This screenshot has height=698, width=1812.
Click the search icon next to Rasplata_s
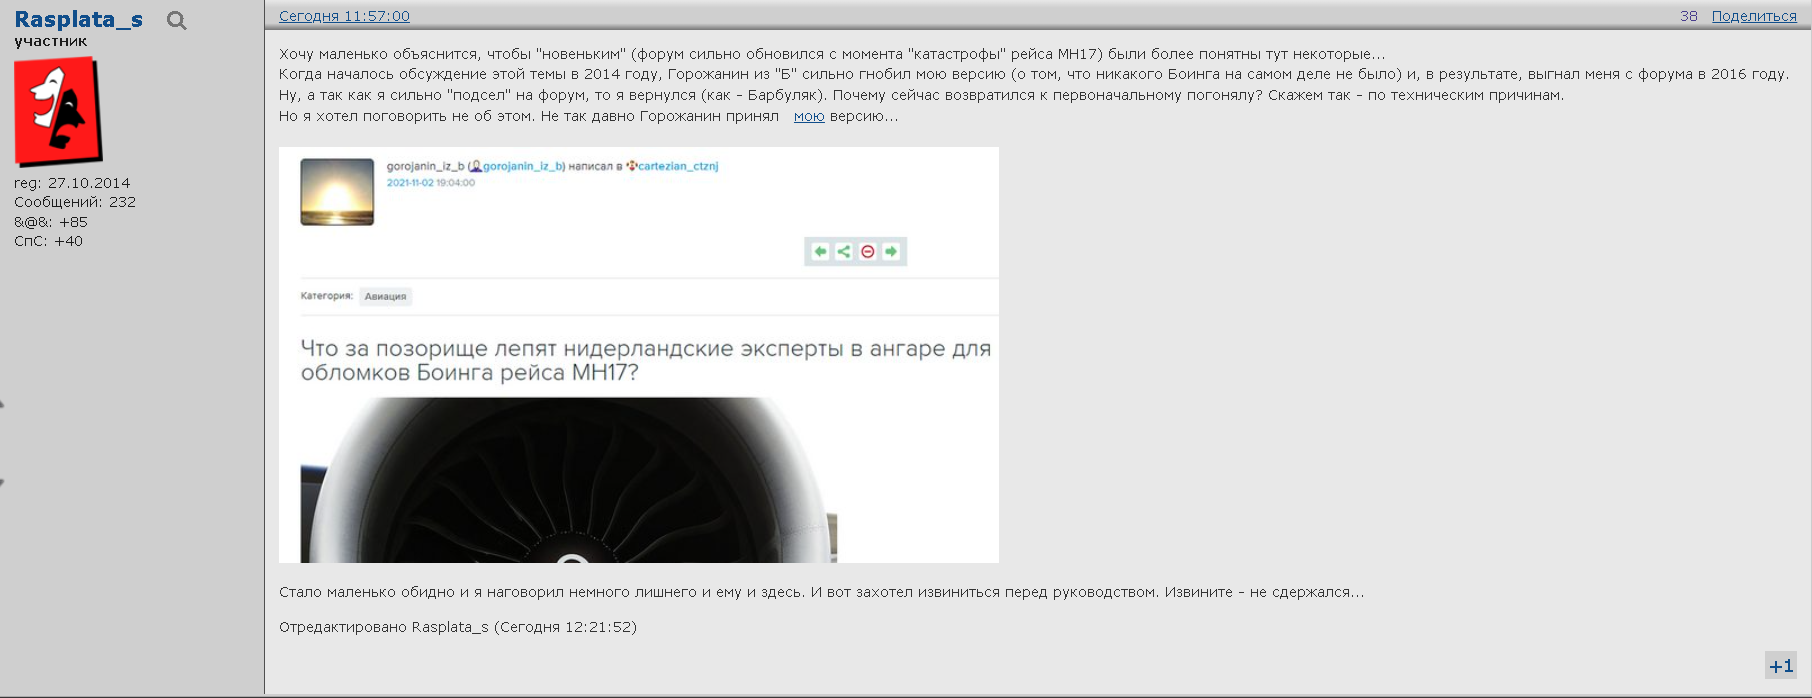[x=177, y=20]
